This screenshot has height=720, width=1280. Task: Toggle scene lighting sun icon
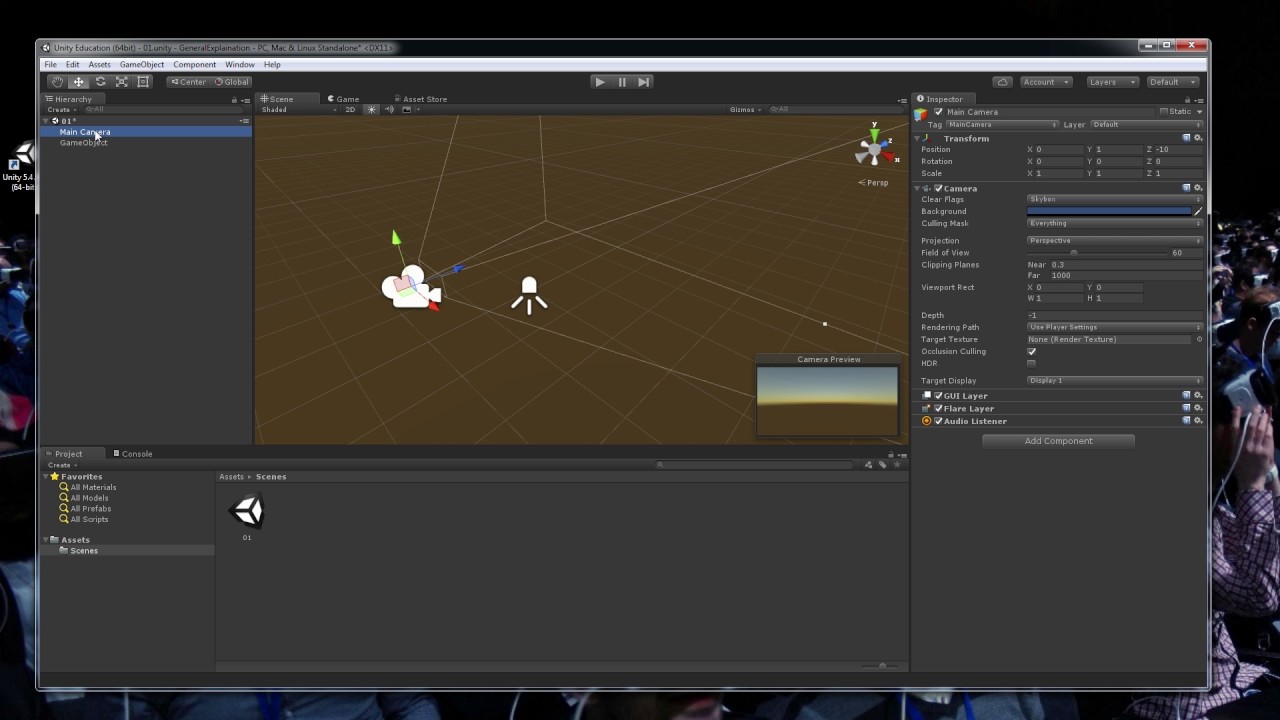371,109
